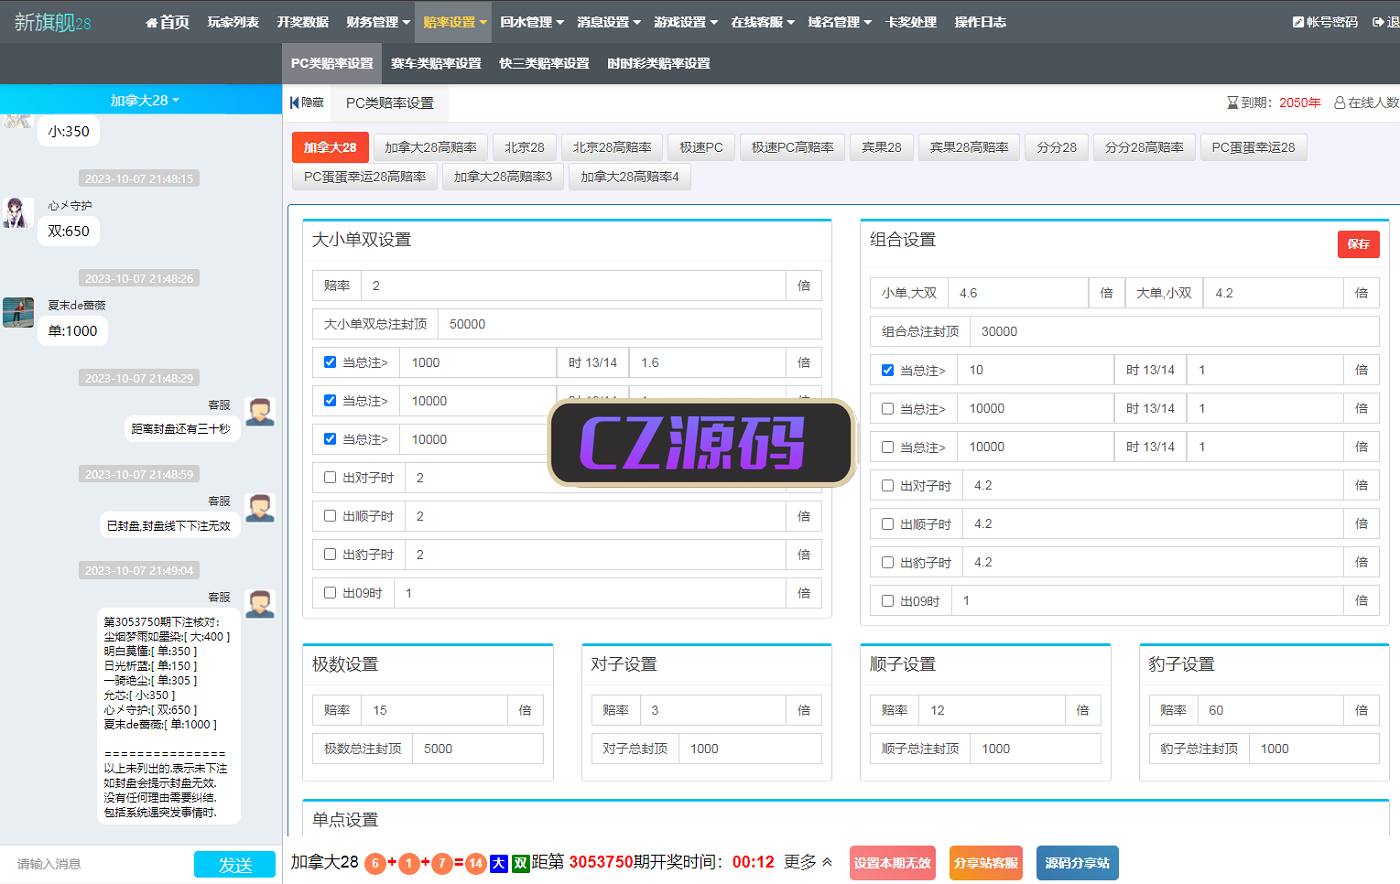Click the hourglass icon beside 到期

[1232, 102]
